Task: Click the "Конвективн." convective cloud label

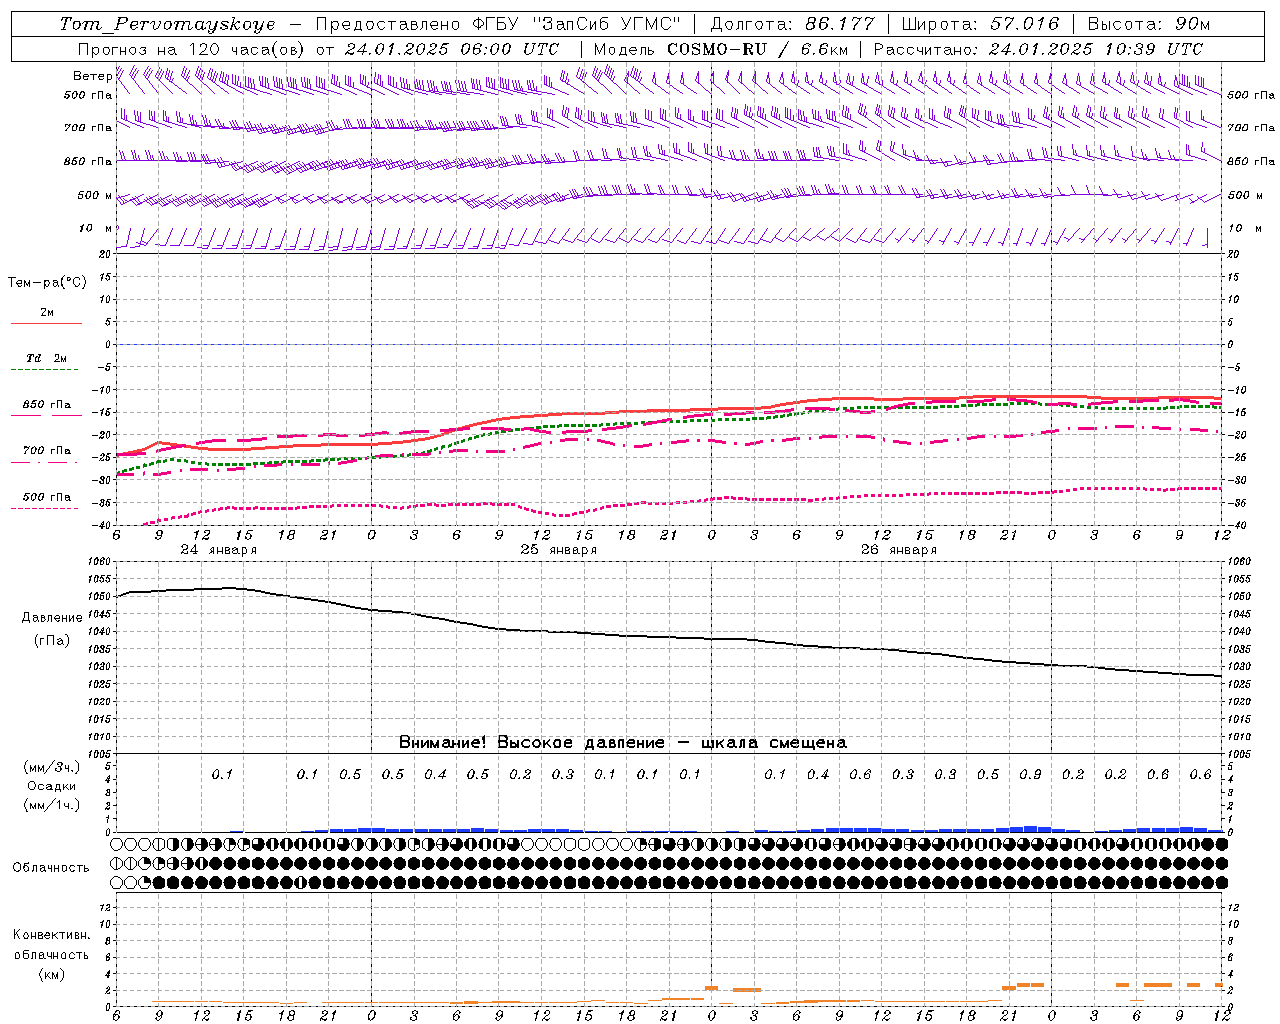Action: click(52, 935)
